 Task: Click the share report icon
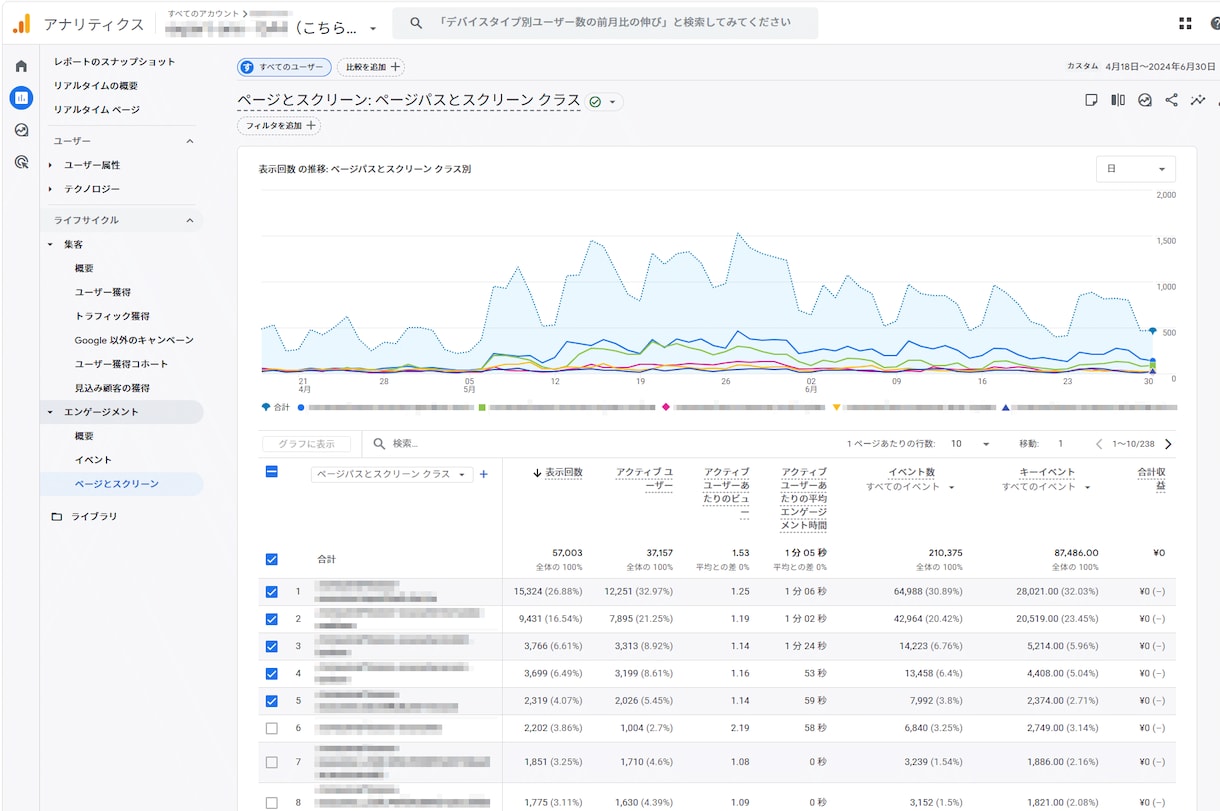[x=1171, y=100]
